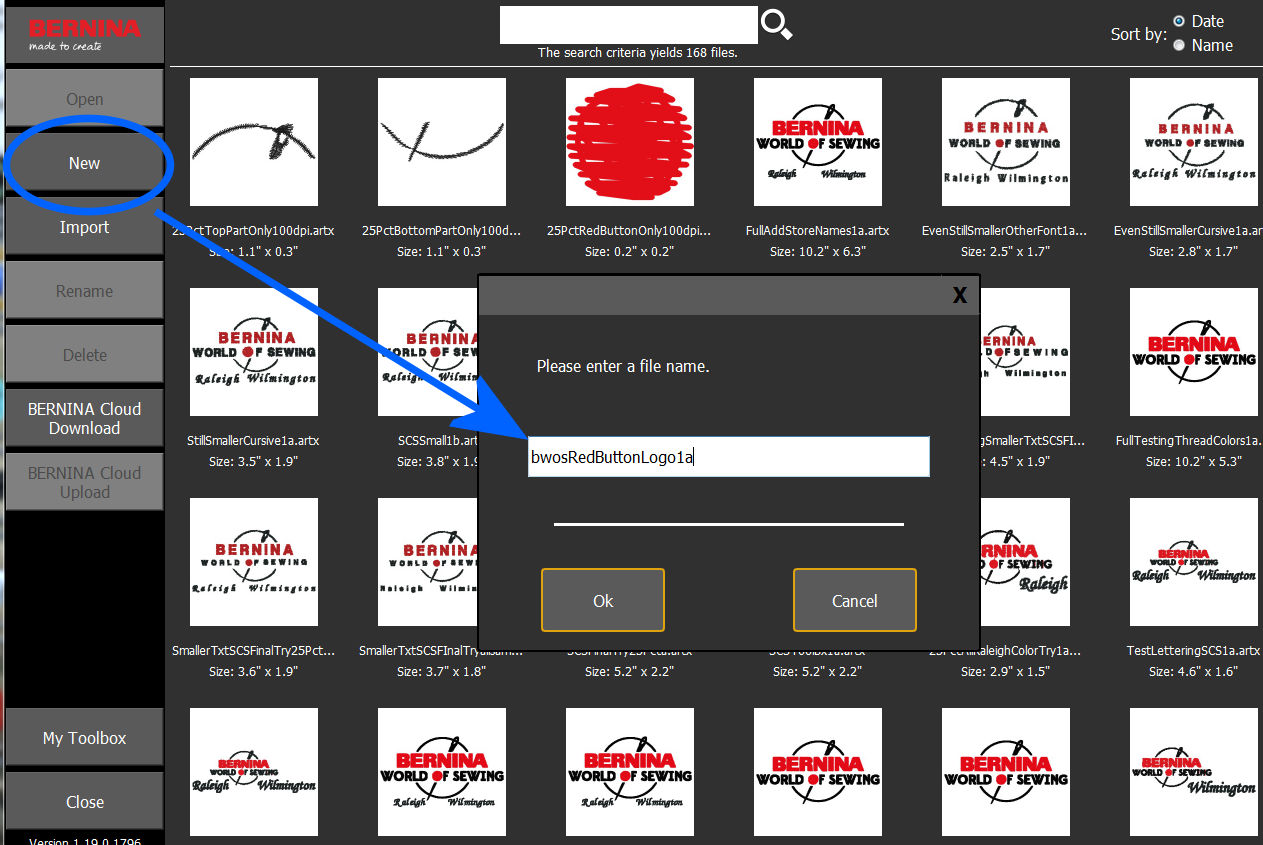Confirm the file name with Ok

(x=603, y=600)
